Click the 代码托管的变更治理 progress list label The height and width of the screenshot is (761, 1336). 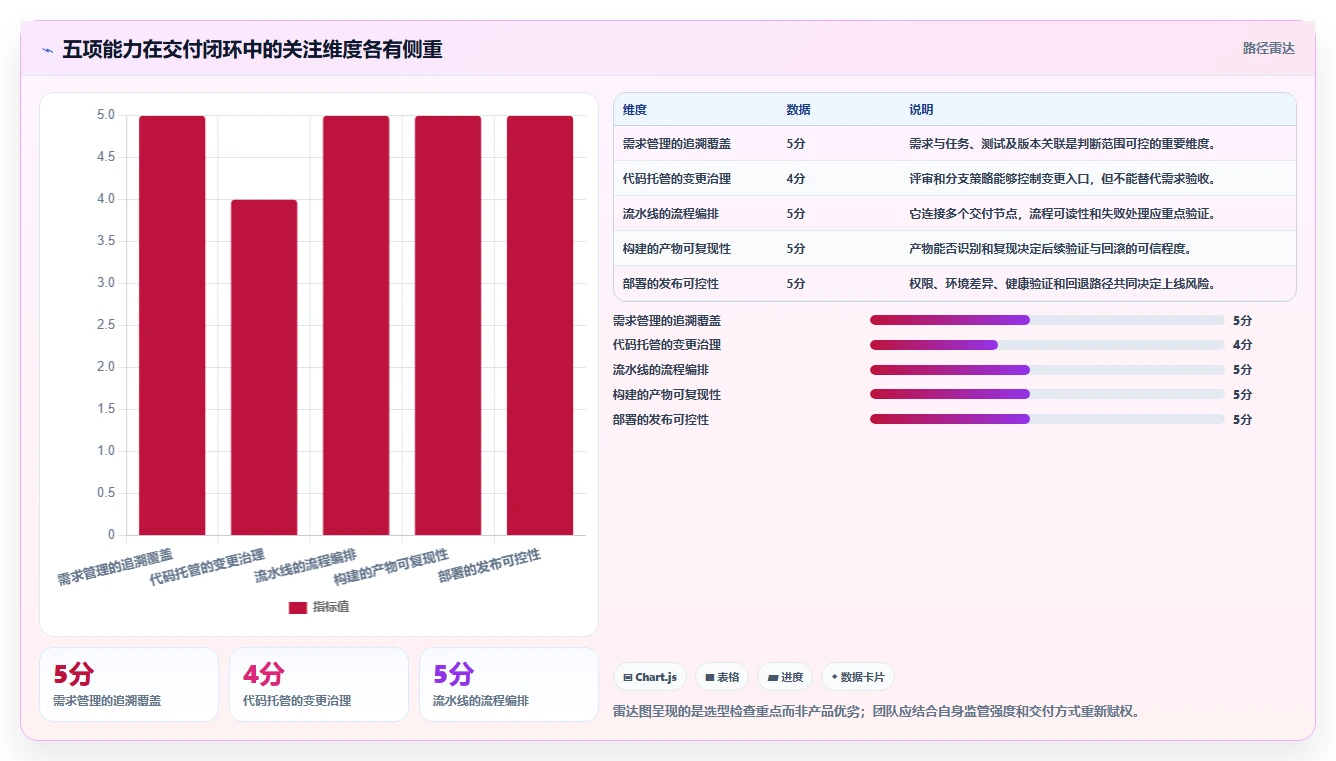coord(667,345)
